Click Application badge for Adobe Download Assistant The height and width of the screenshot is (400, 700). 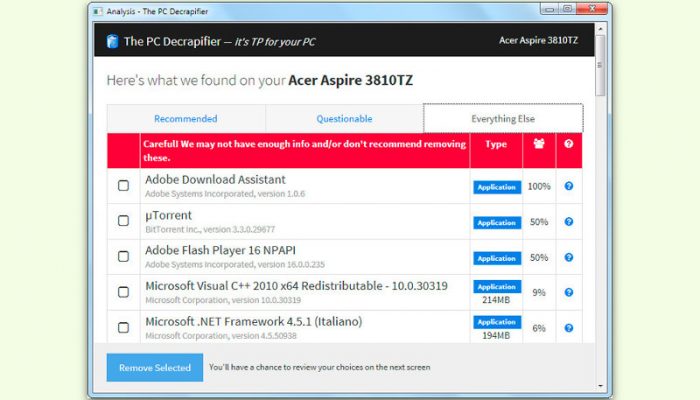[x=497, y=187]
